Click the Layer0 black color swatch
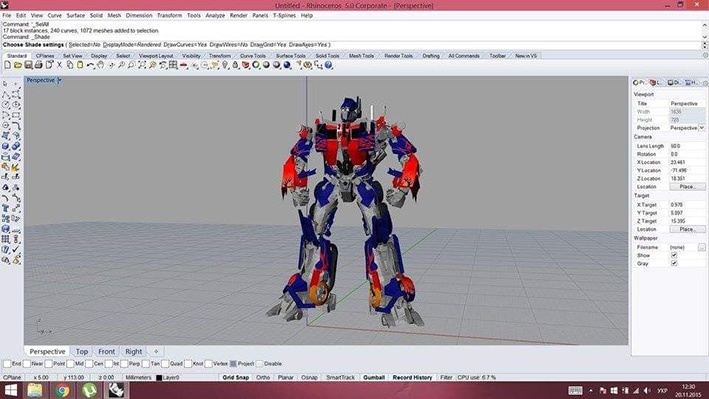709x399 pixels. 159,377
